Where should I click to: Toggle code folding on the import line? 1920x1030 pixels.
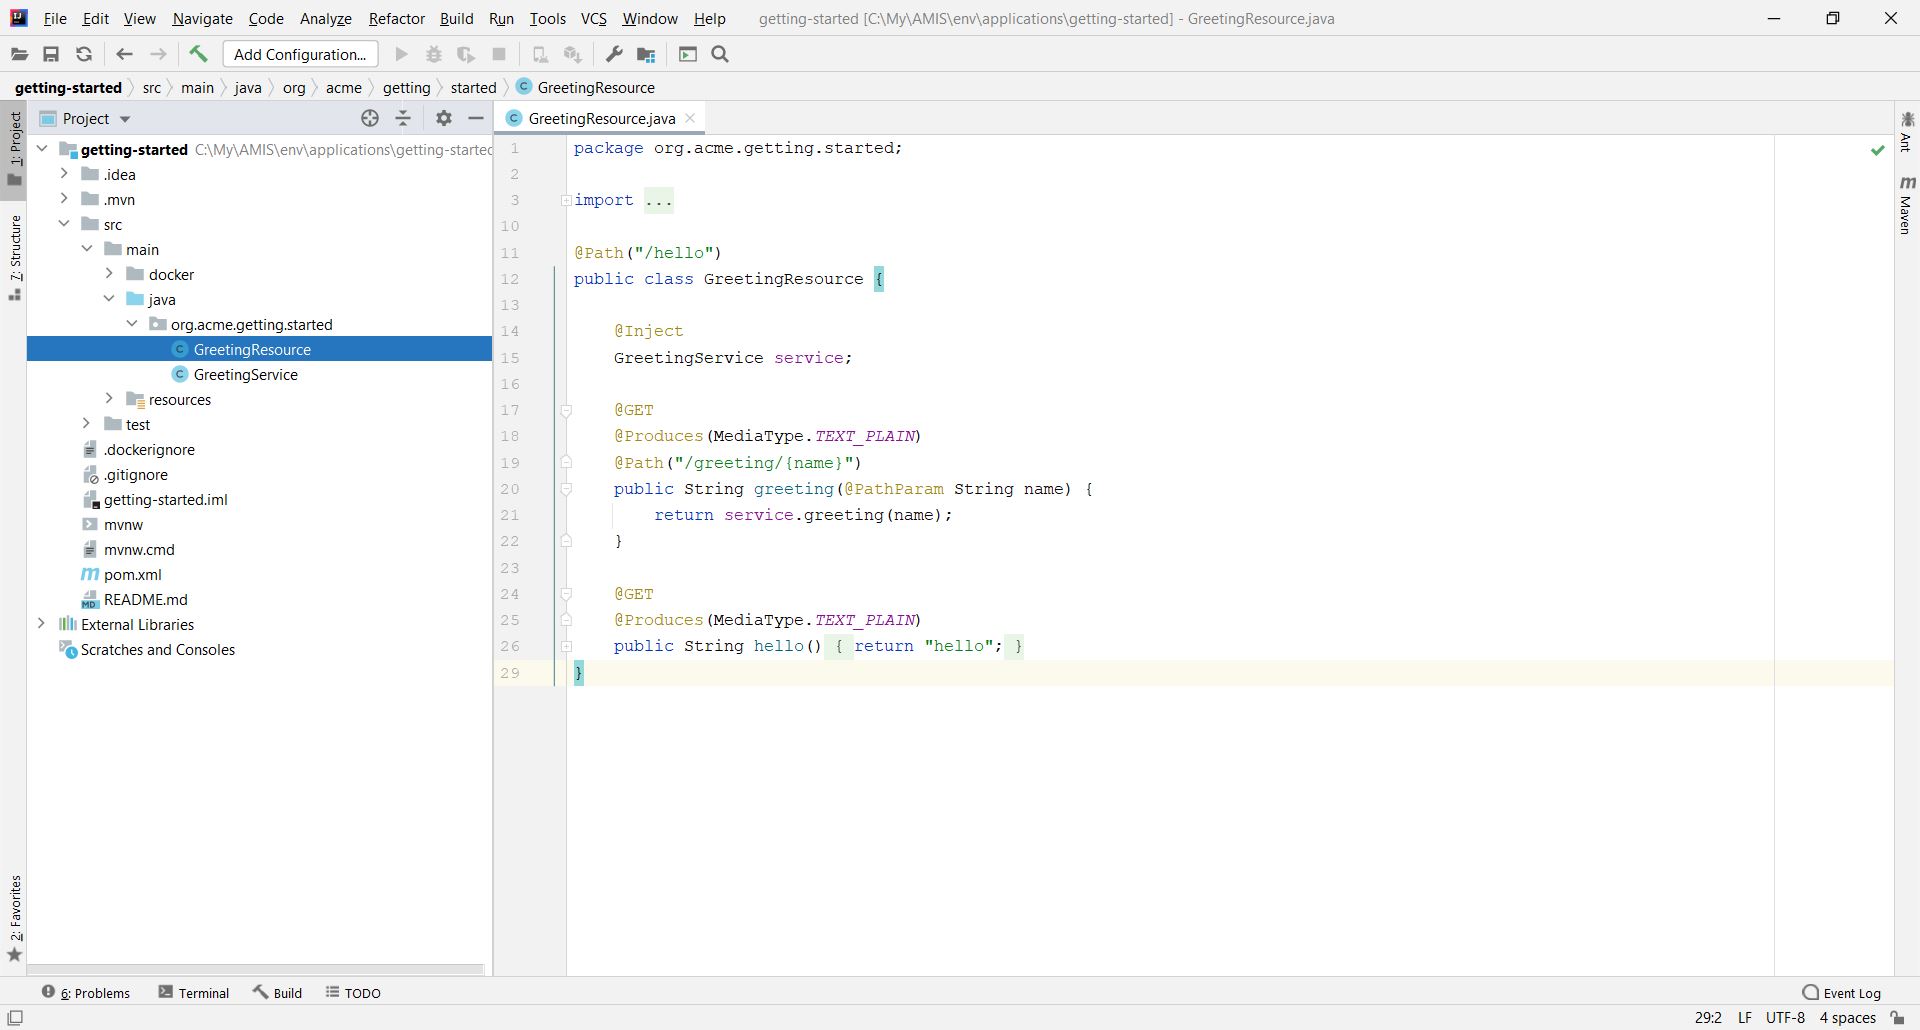point(566,200)
